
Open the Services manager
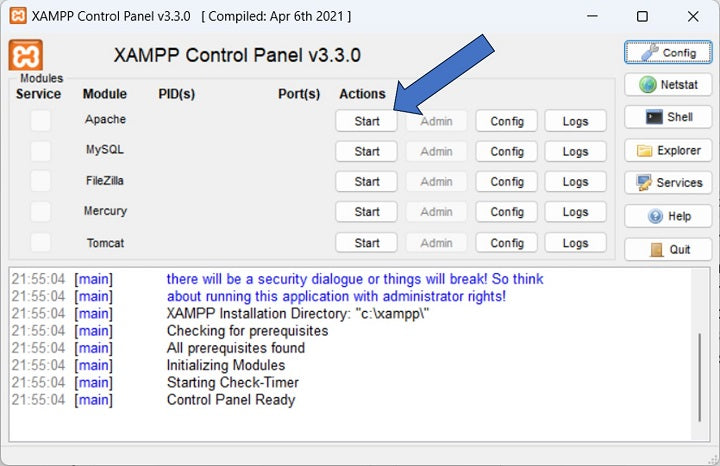[x=667, y=183]
